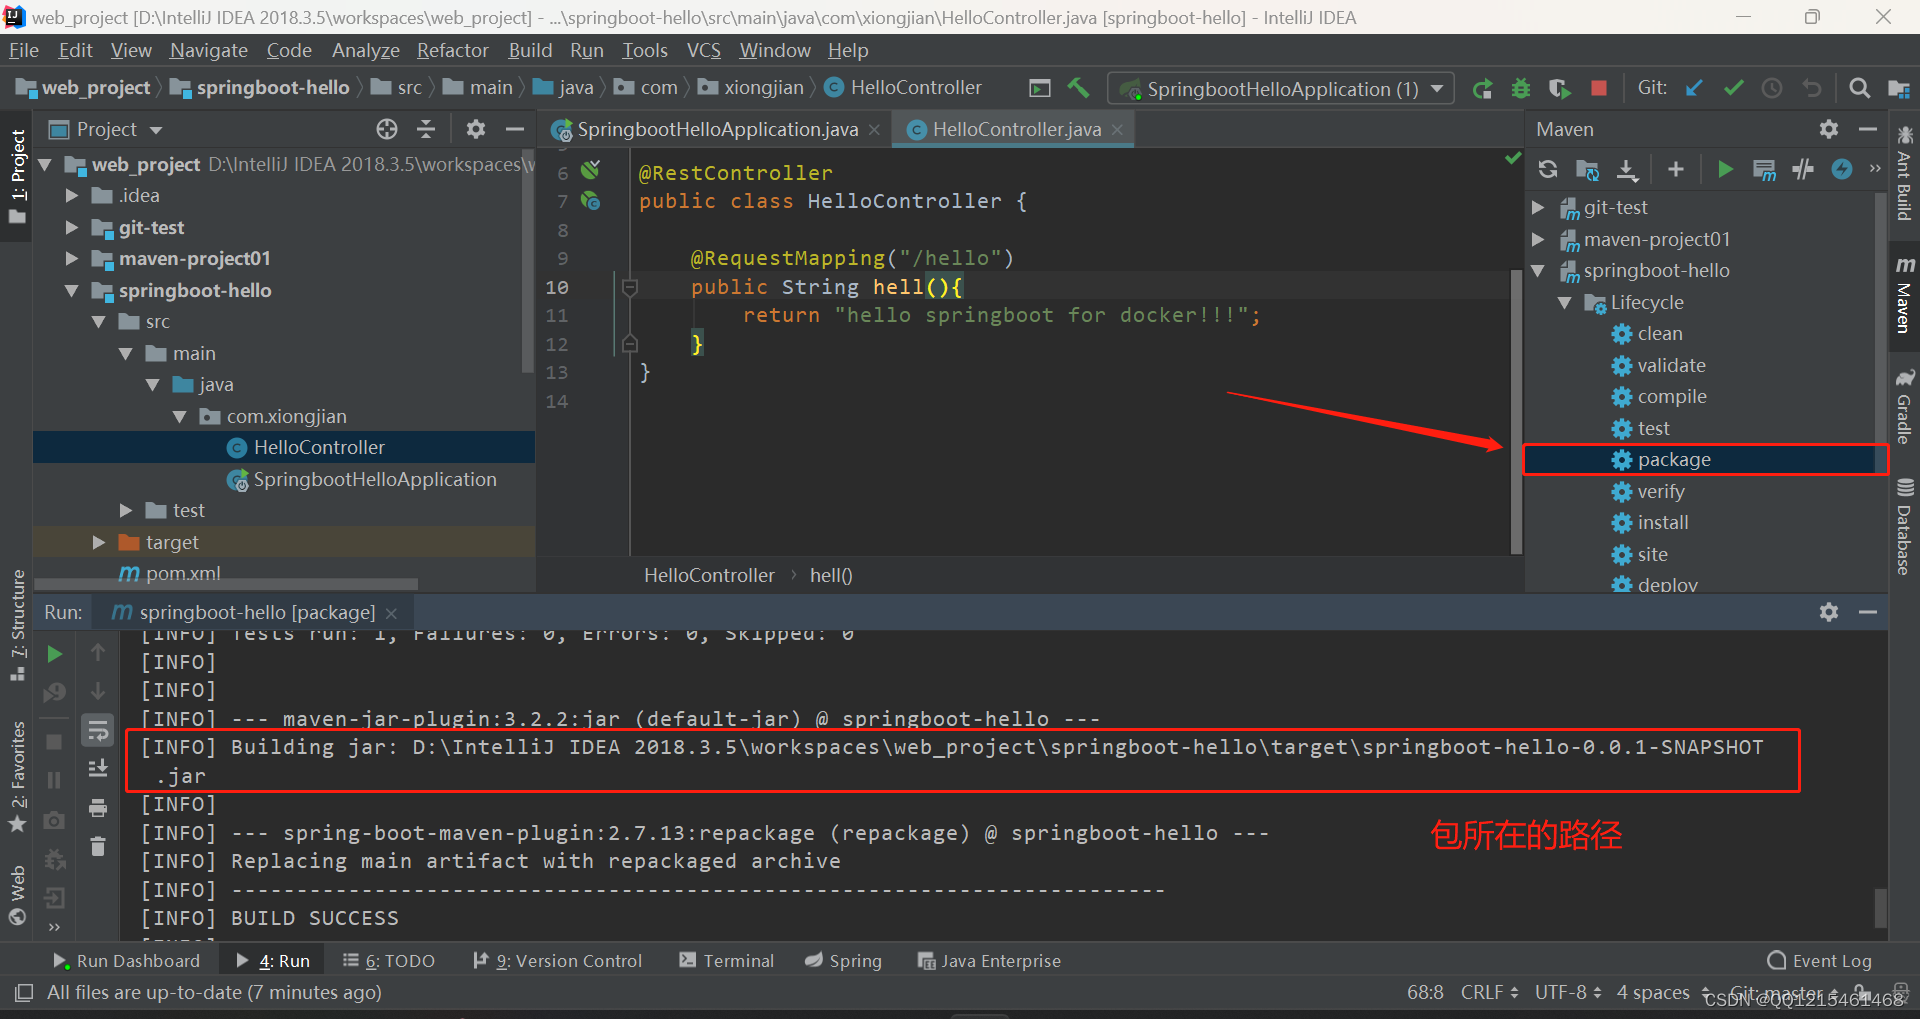Viewport: 1920px width, 1019px height.
Task: Open the VCS menu
Action: tap(704, 50)
